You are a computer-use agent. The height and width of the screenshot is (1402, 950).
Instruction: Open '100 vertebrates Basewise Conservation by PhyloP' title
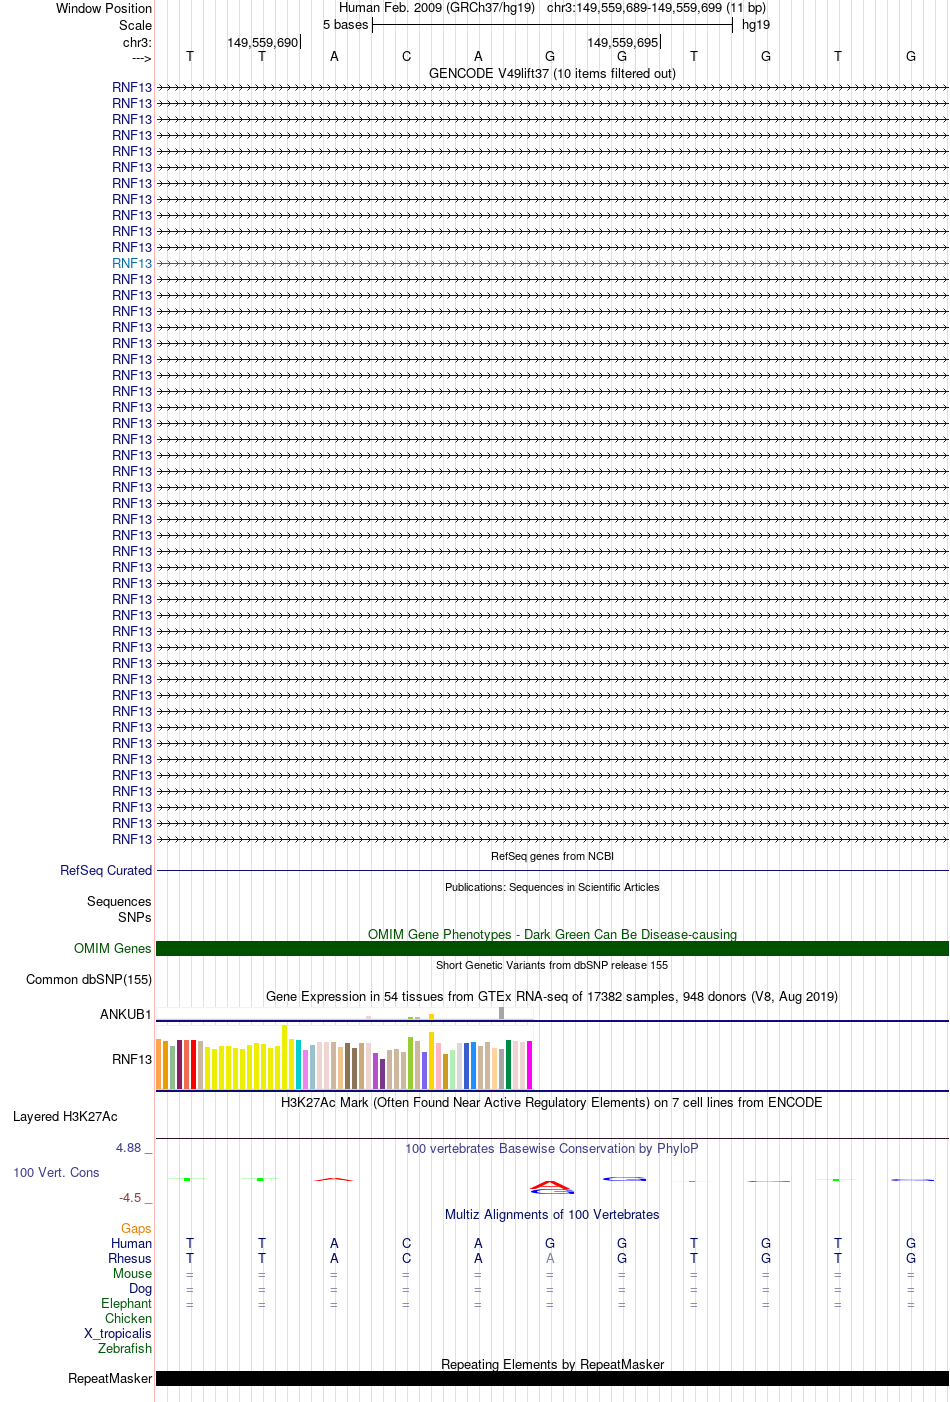tap(552, 1148)
